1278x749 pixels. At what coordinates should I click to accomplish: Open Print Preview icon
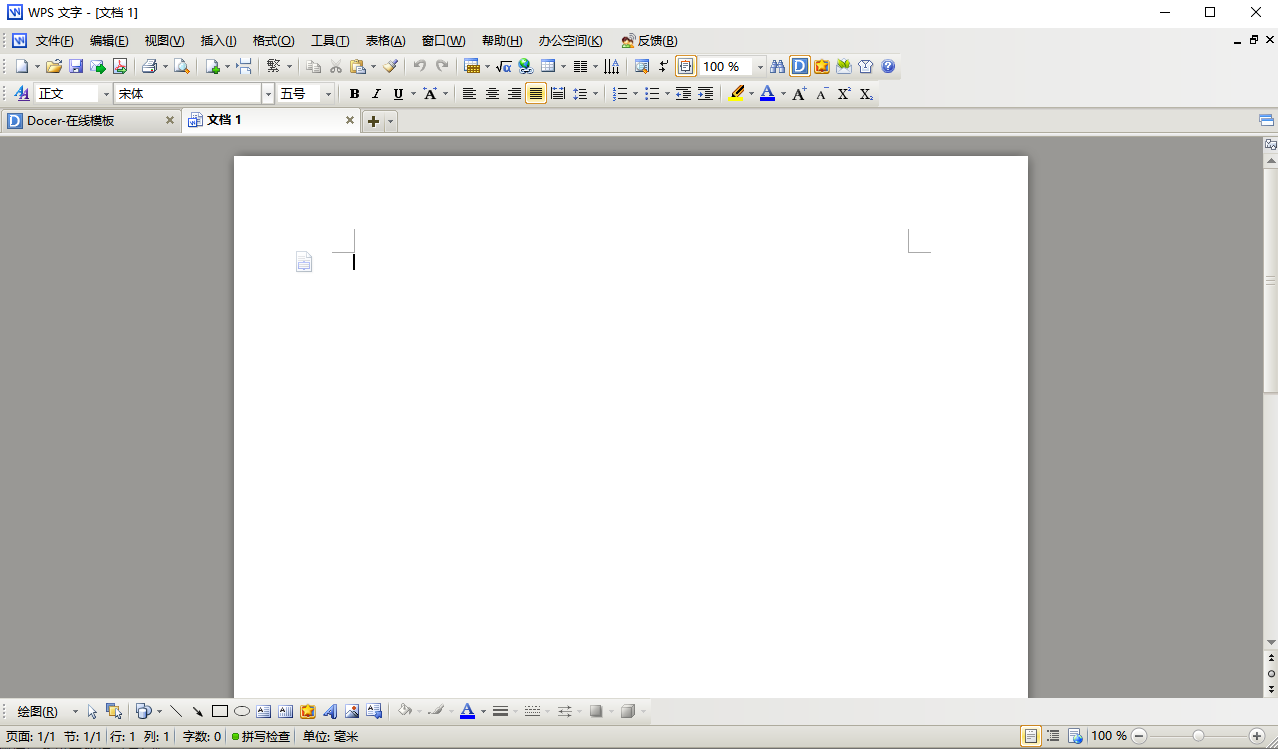(182, 67)
